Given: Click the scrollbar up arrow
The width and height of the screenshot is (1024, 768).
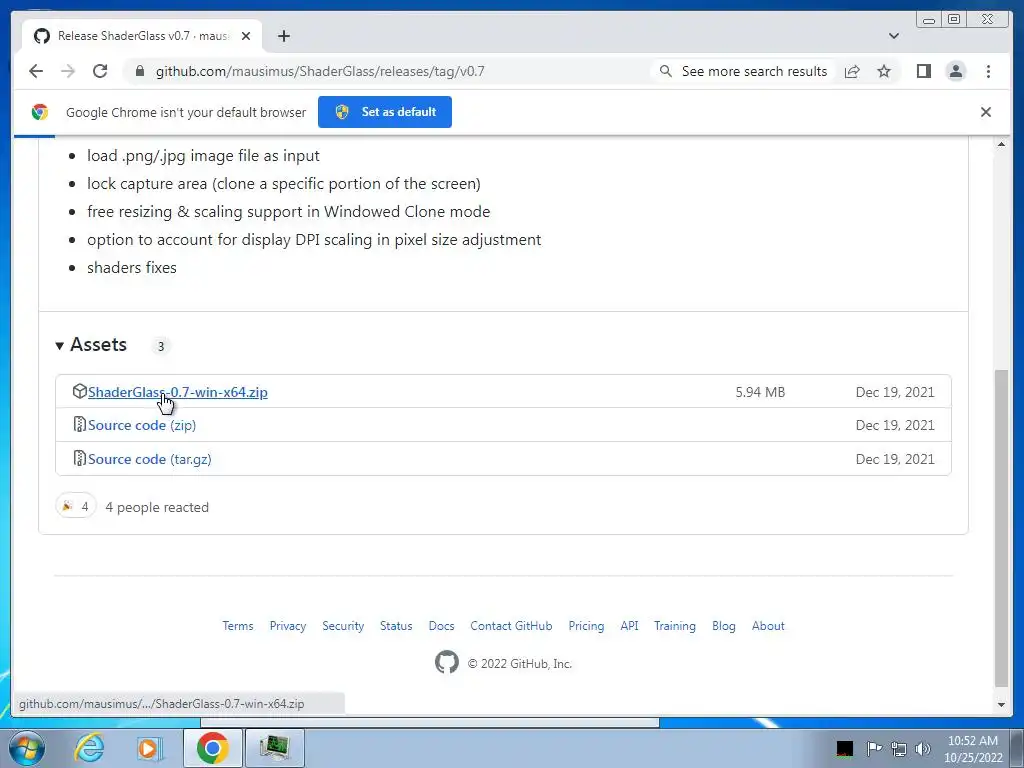Looking at the screenshot, I should pyautogui.click(x=1001, y=144).
